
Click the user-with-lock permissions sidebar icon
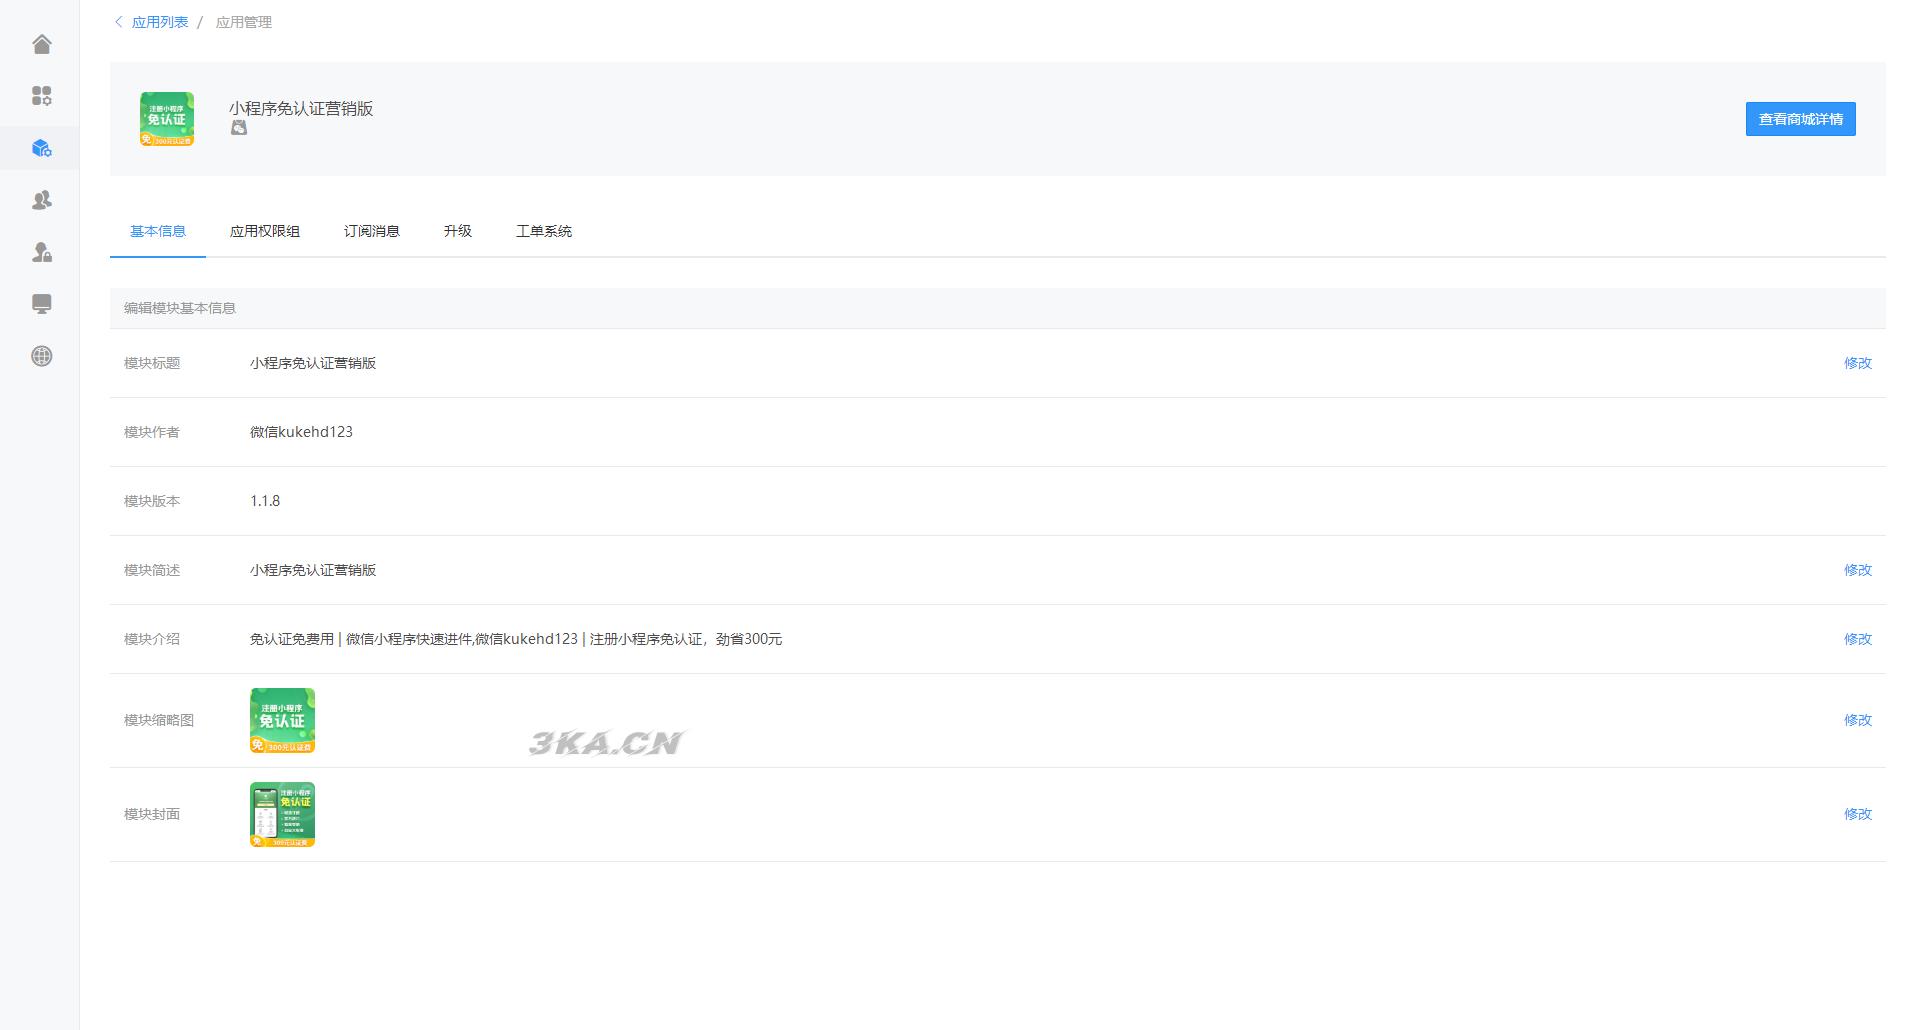pyautogui.click(x=41, y=252)
